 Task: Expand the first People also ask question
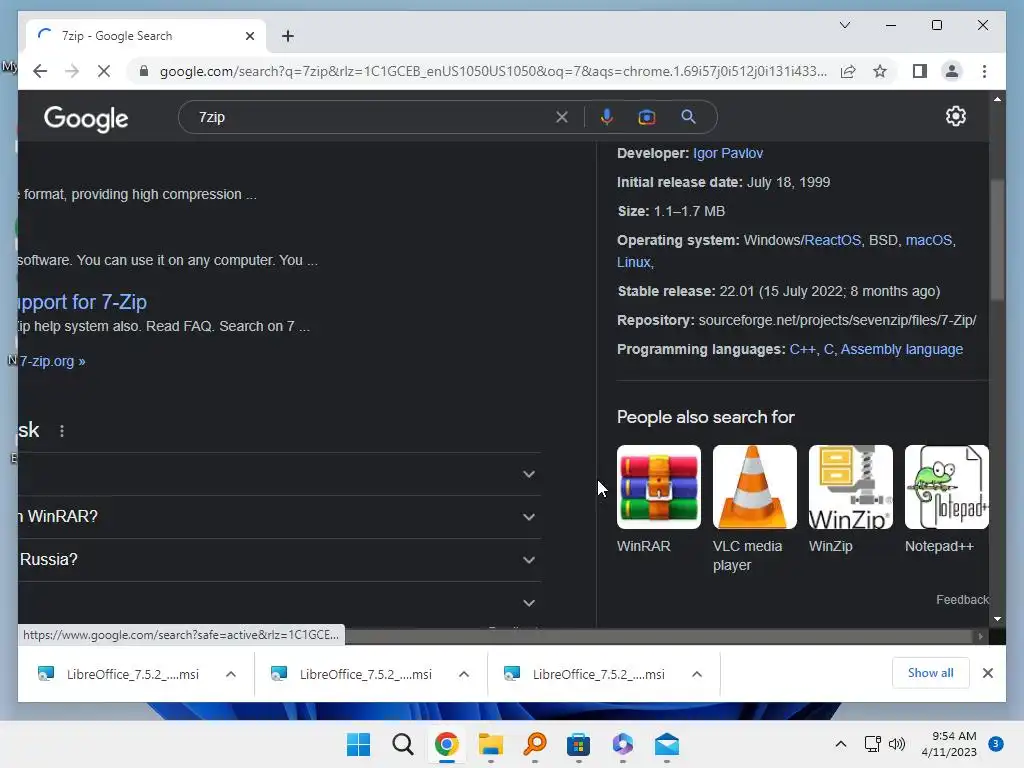click(x=529, y=474)
